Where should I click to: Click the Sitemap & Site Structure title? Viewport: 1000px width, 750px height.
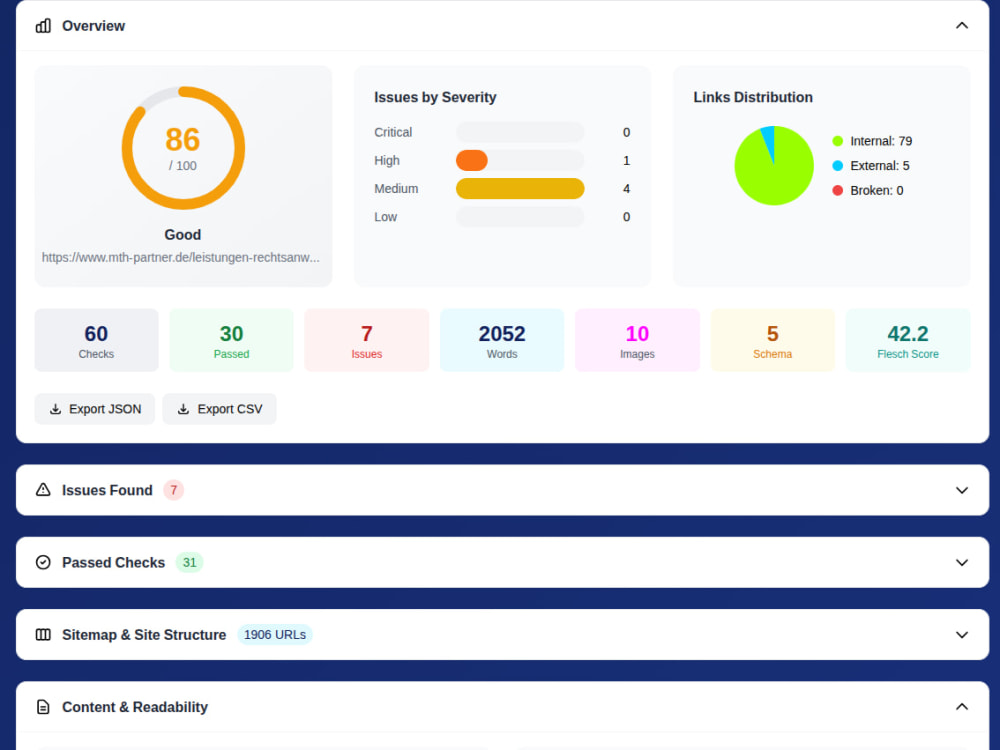click(x=144, y=635)
